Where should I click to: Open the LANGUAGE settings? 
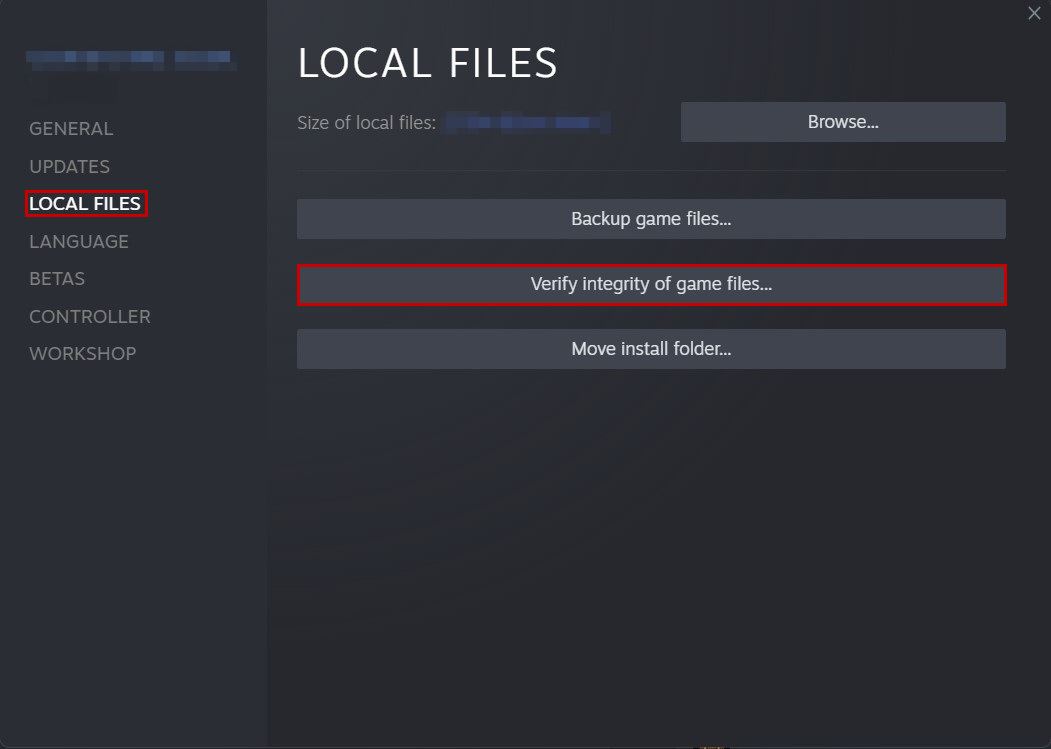pos(79,241)
